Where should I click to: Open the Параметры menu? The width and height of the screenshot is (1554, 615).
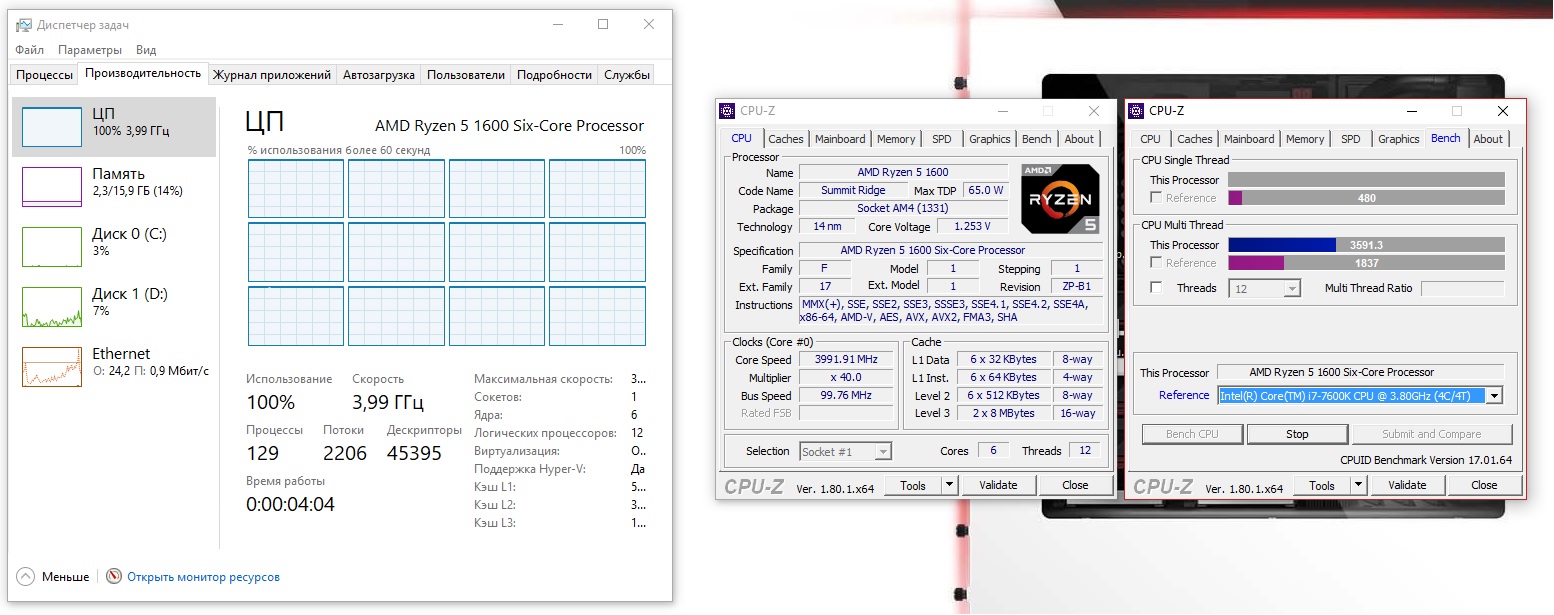[90, 50]
